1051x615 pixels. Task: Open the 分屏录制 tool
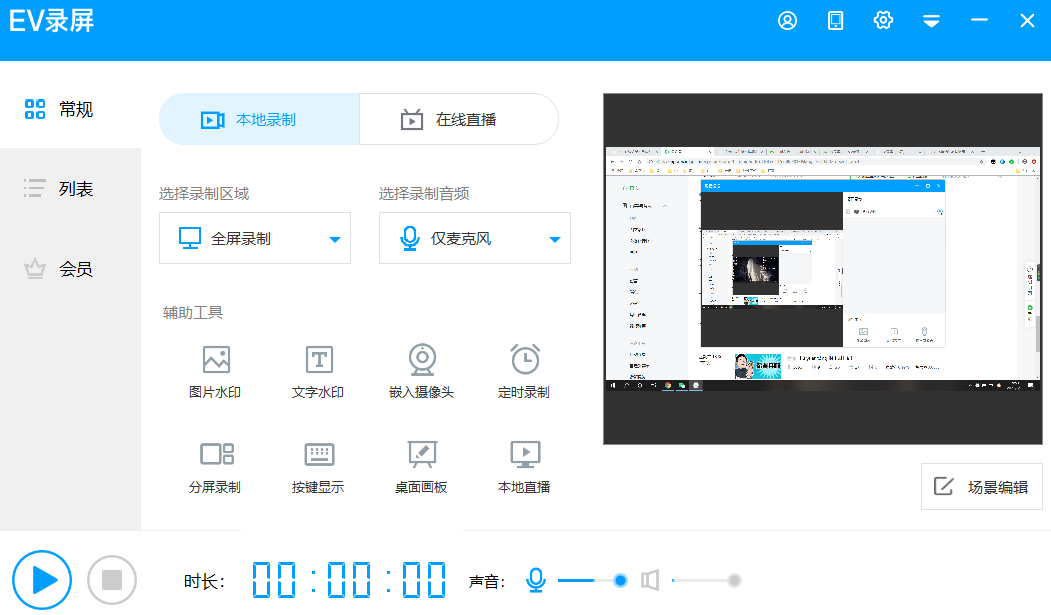click(215, 468)
